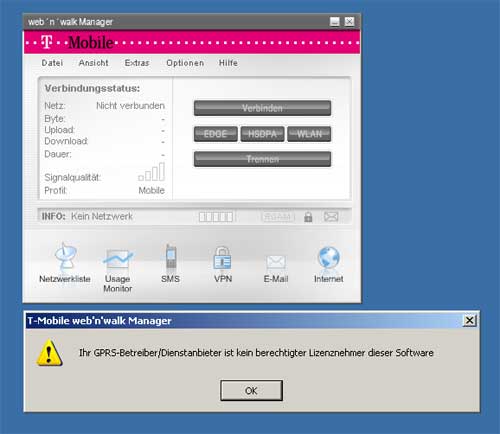Open the Datei menu
Viewport: 500px width, 434px height.
tap(52, 63)
